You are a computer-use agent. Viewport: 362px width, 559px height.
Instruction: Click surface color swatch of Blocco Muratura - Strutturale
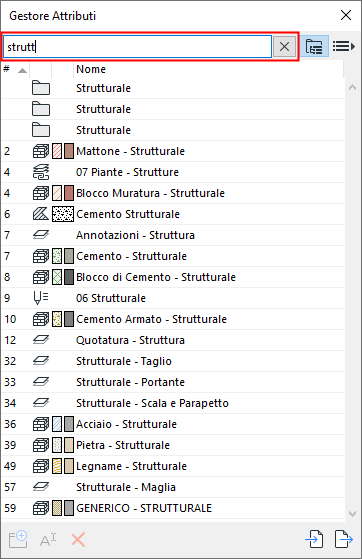tap(69, 193)
